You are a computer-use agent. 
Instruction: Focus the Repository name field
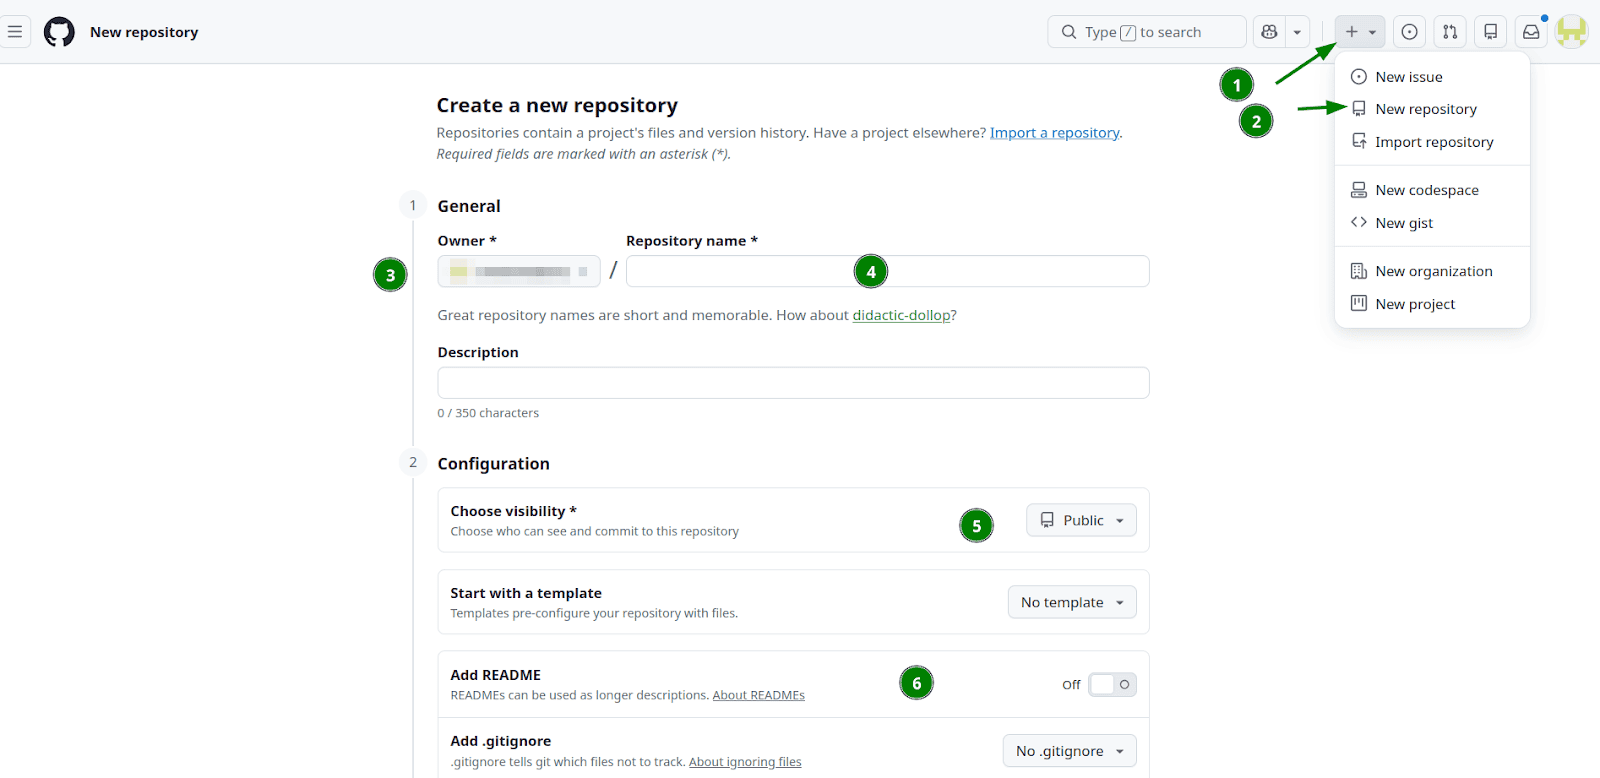pos(887,271)
